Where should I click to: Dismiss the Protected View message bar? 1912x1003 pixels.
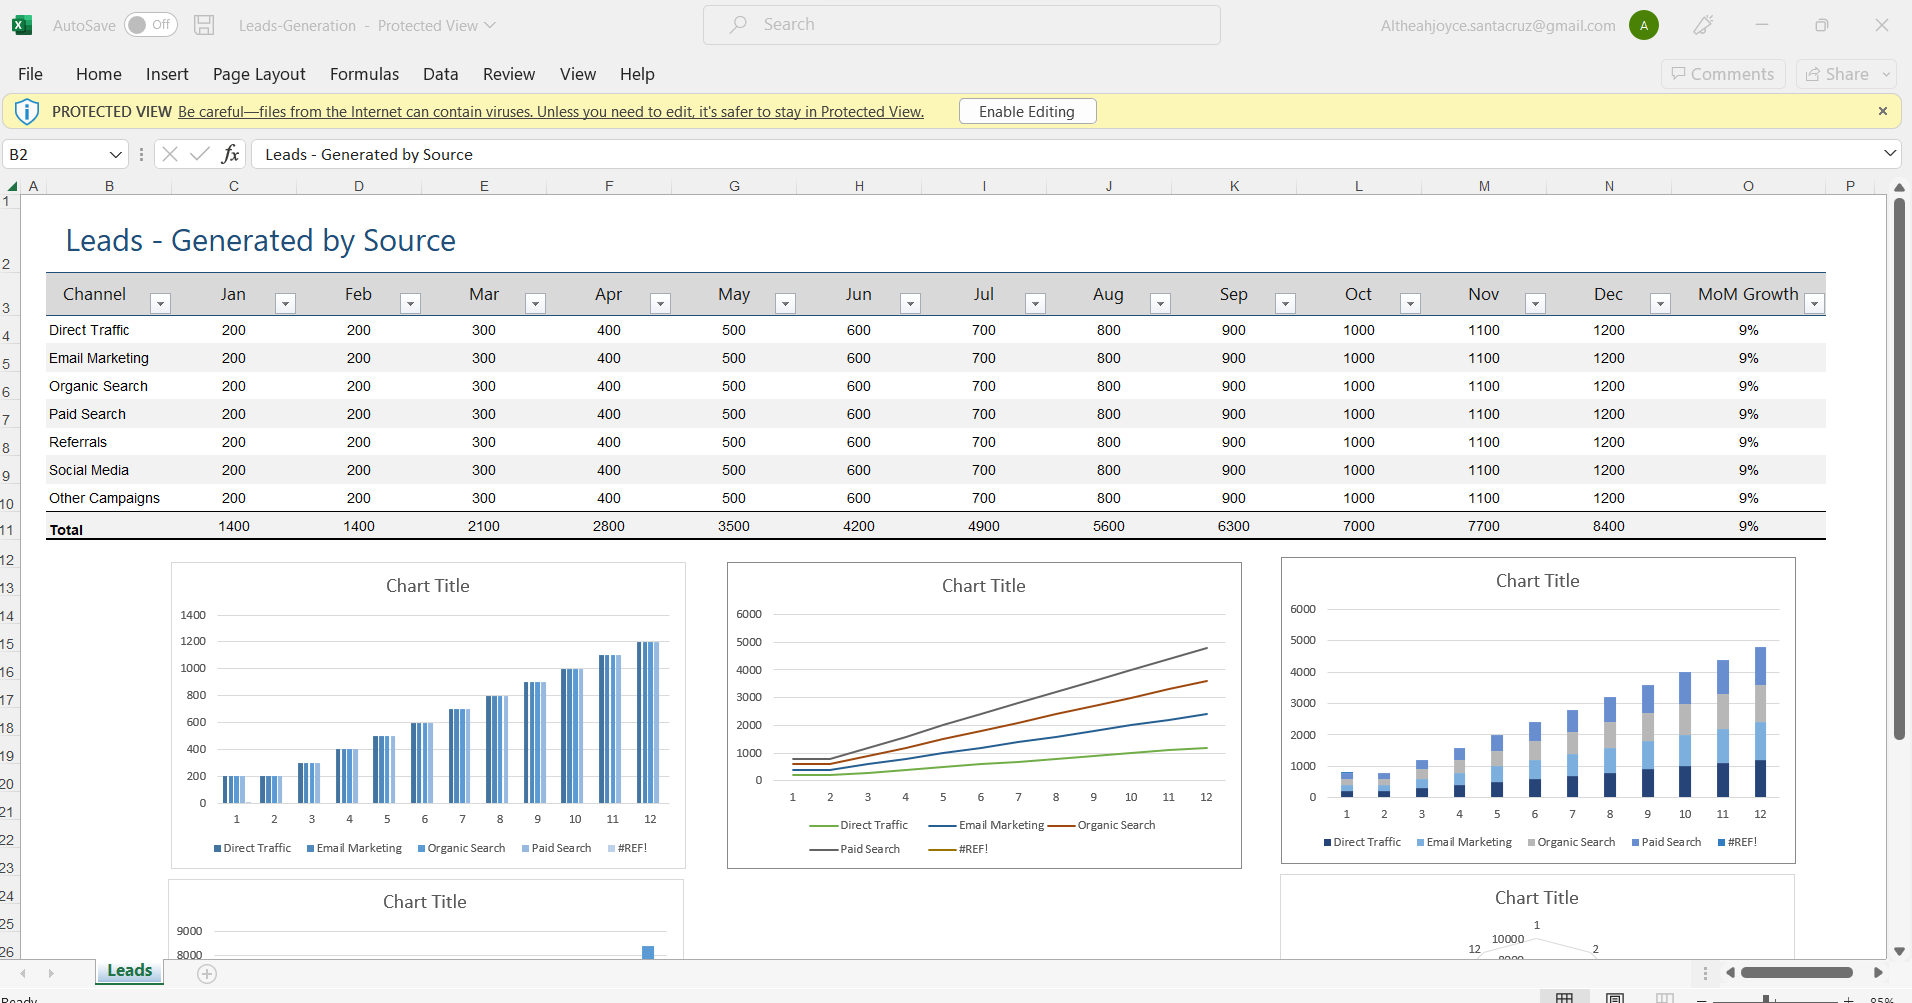pyautogui.click(x=1882, y=111)
